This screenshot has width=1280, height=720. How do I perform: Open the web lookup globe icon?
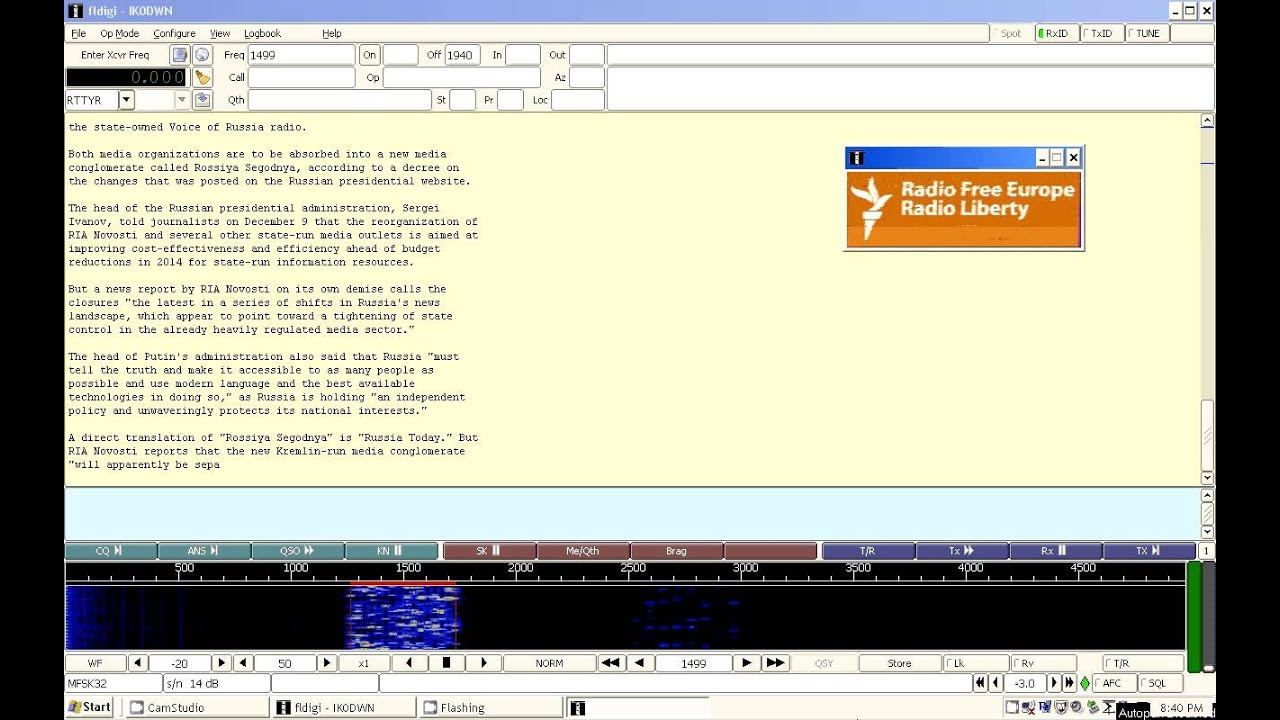click(x=202, y=55)
